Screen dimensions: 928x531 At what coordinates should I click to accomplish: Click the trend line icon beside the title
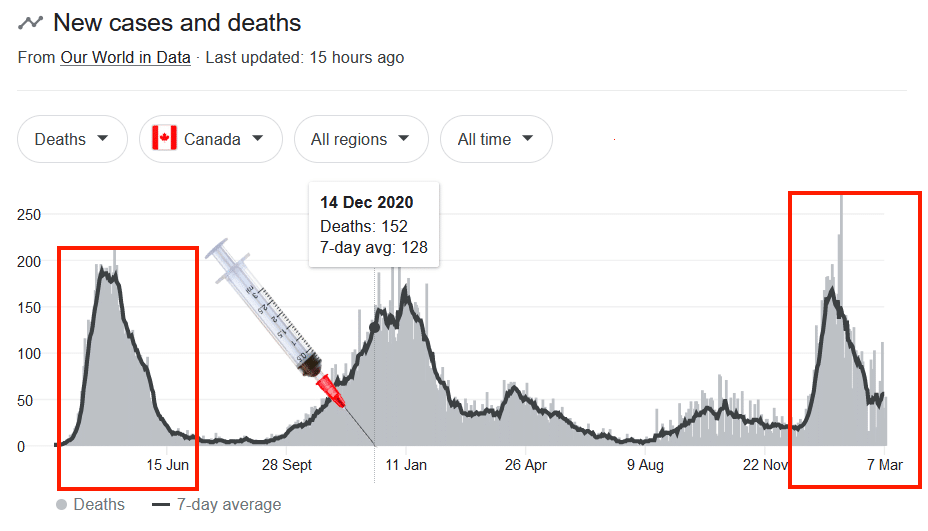pos(30,22)
